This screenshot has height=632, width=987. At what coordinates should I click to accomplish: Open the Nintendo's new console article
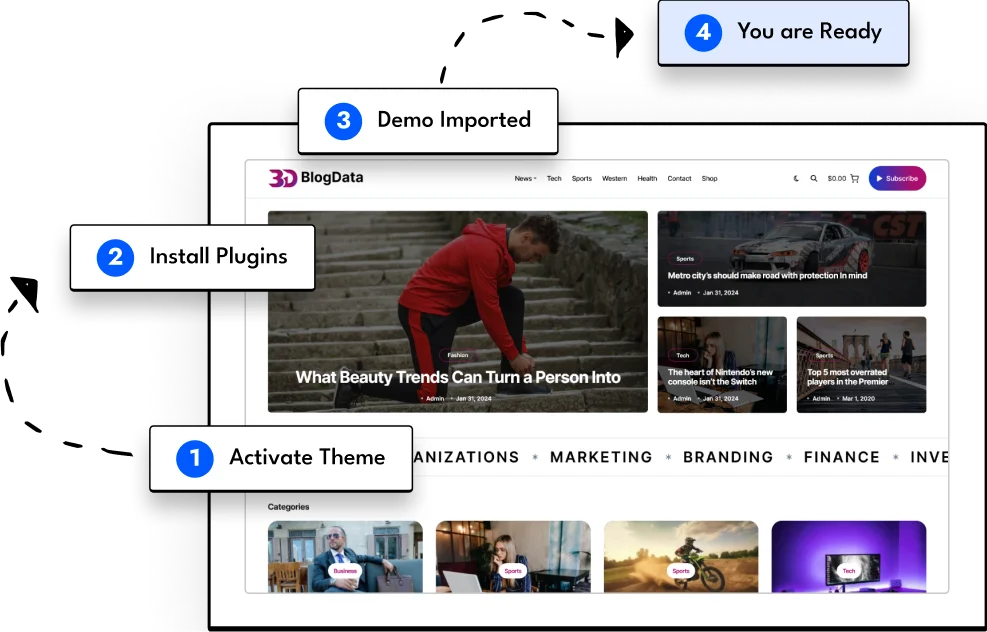(720, 377)
